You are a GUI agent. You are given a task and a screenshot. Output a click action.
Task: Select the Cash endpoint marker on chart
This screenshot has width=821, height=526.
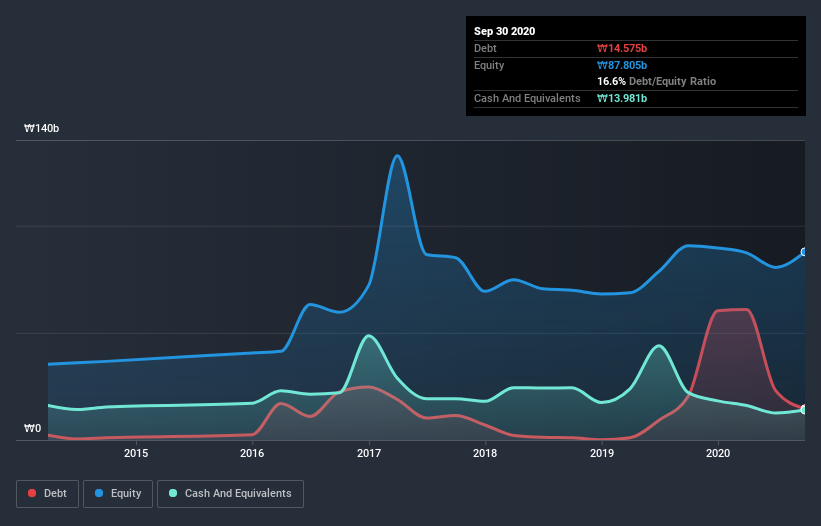(x=804, y=409)
